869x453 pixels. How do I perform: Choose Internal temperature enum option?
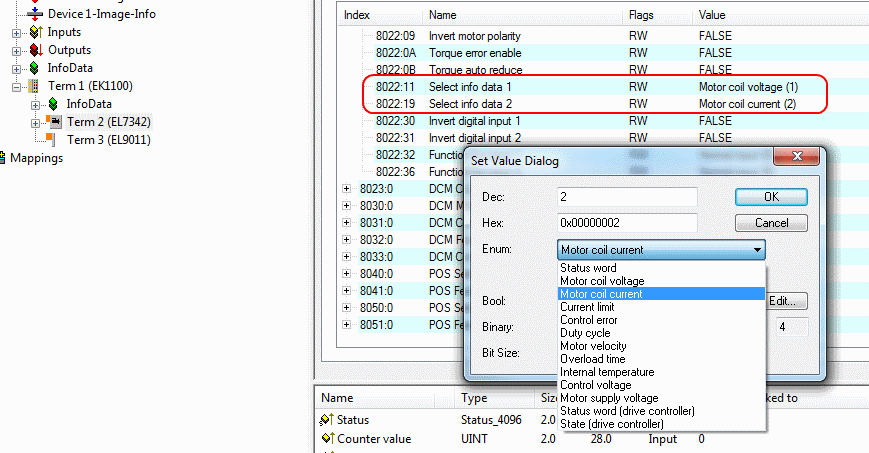tap(661, 372)
